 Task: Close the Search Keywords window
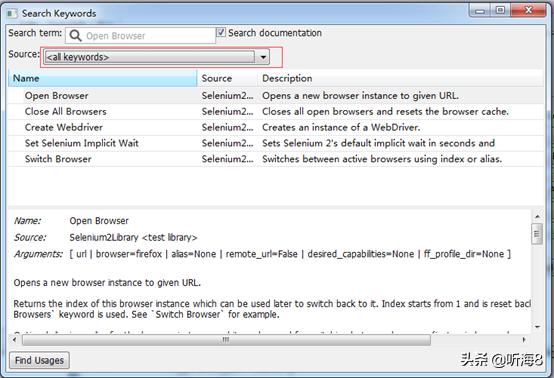528,11
